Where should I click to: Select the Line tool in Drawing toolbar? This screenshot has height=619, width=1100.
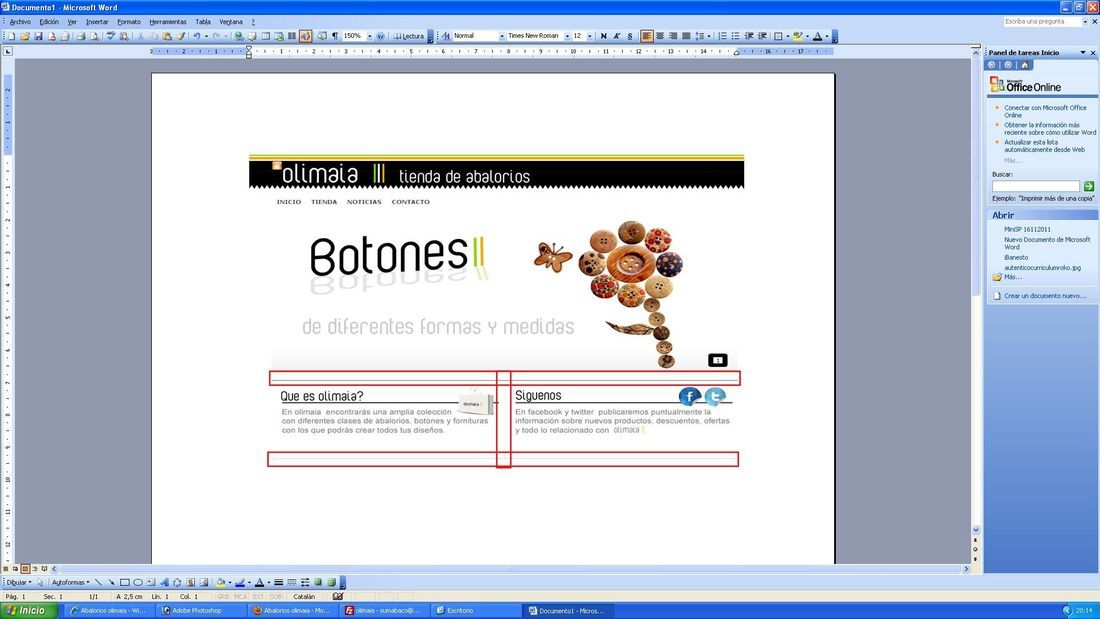[x=98, y=583]
